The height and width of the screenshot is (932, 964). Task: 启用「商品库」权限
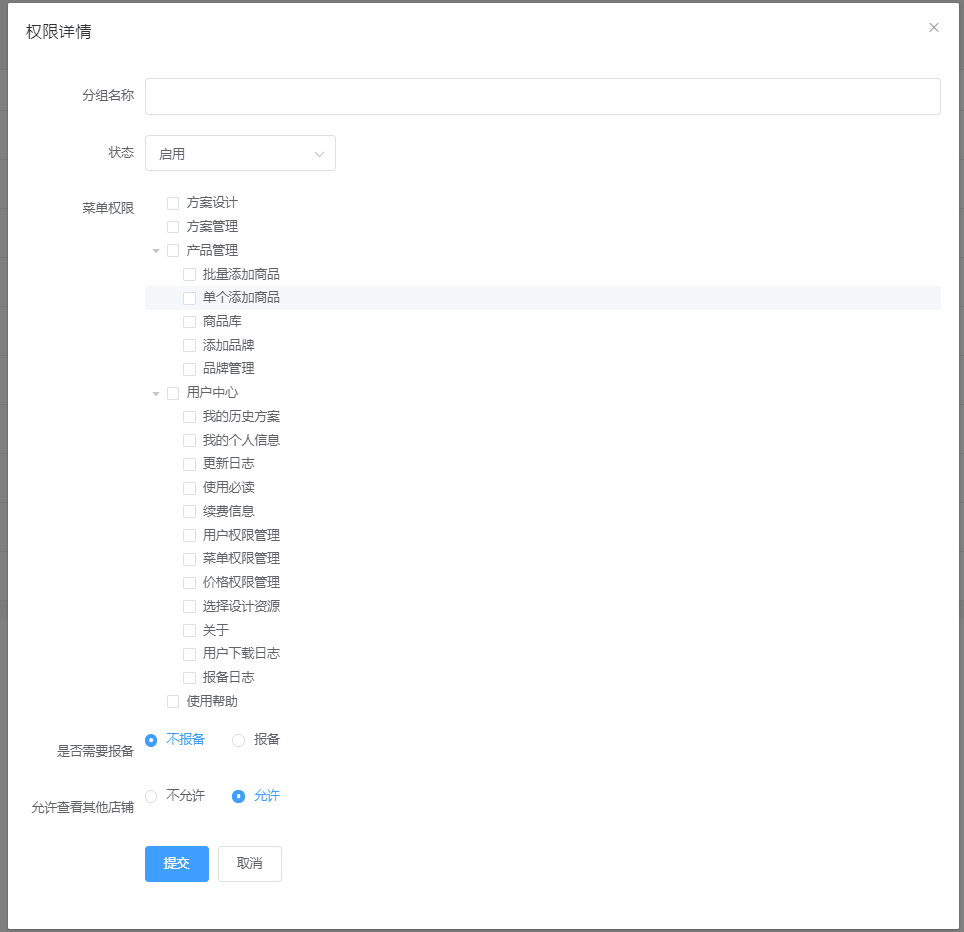point(189,321)
